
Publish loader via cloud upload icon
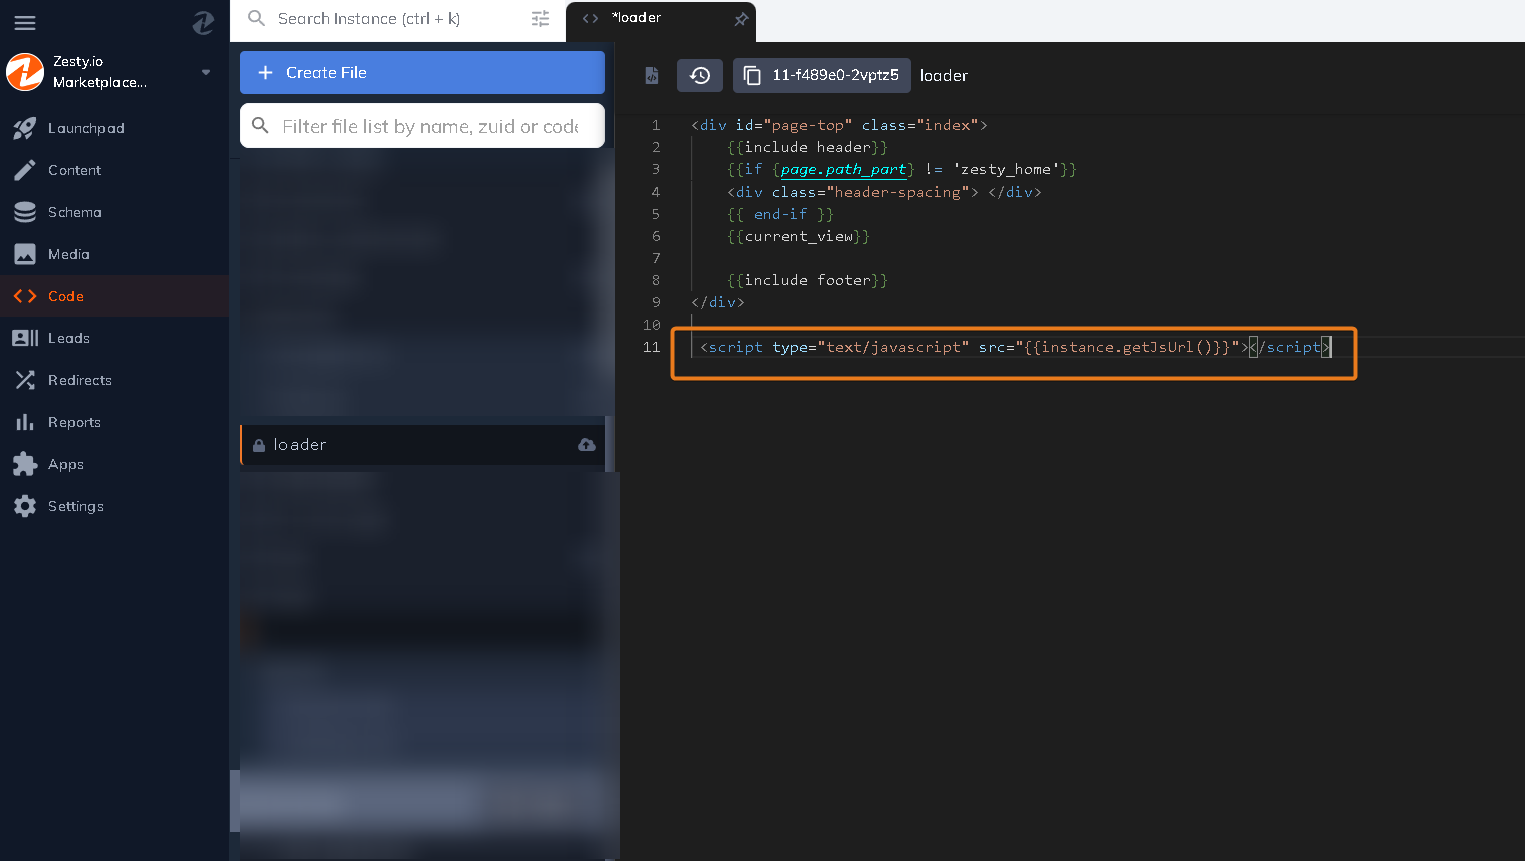point(587,445)
